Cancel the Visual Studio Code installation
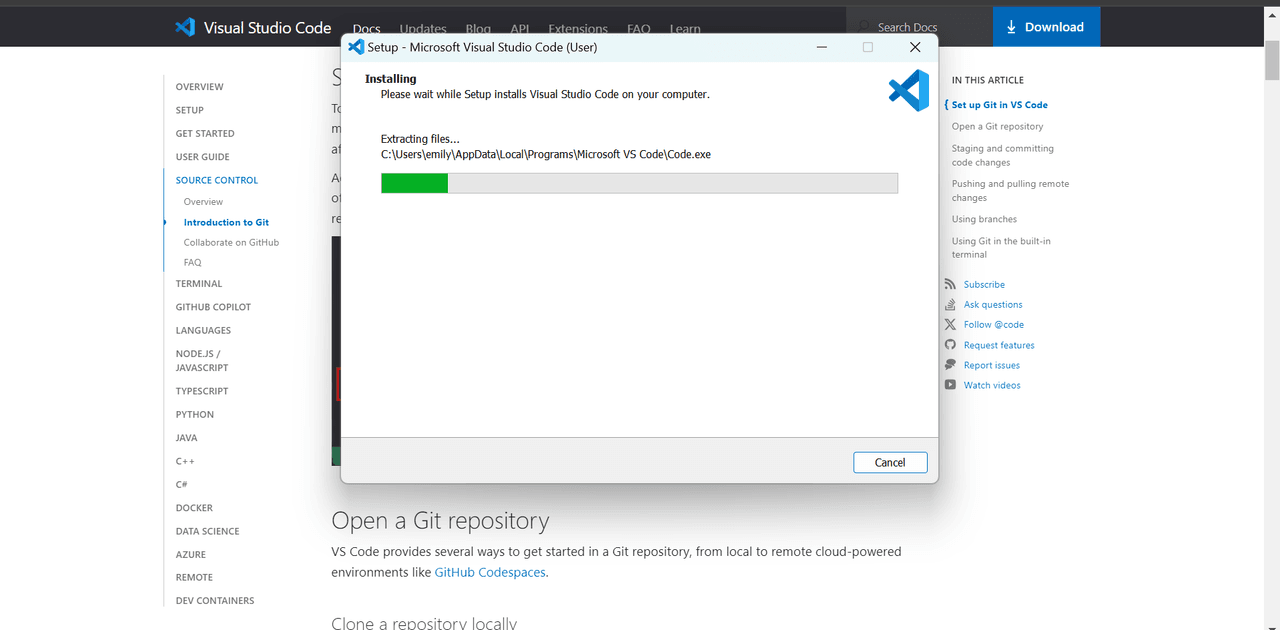This screenshot has width=1280, height=630. pos(890,462)
